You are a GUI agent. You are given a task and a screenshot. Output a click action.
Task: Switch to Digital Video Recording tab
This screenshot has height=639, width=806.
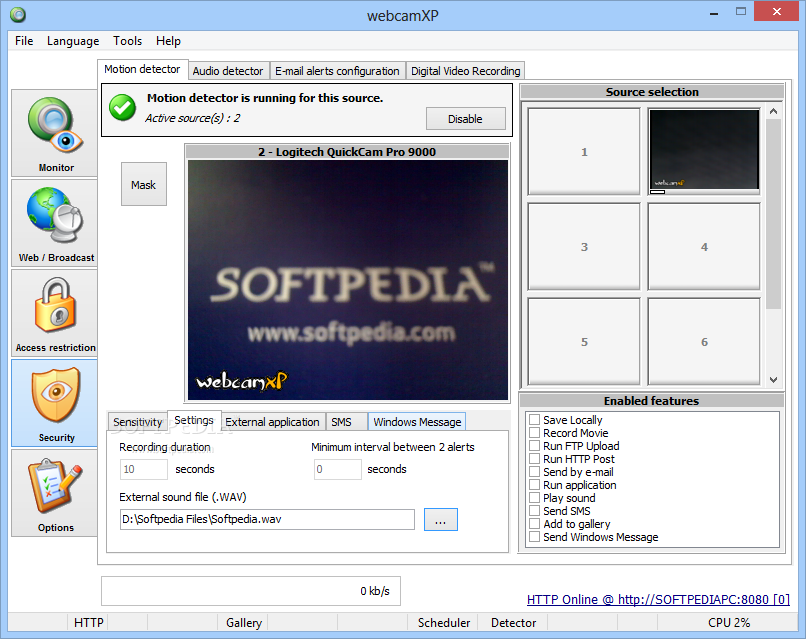465,71
